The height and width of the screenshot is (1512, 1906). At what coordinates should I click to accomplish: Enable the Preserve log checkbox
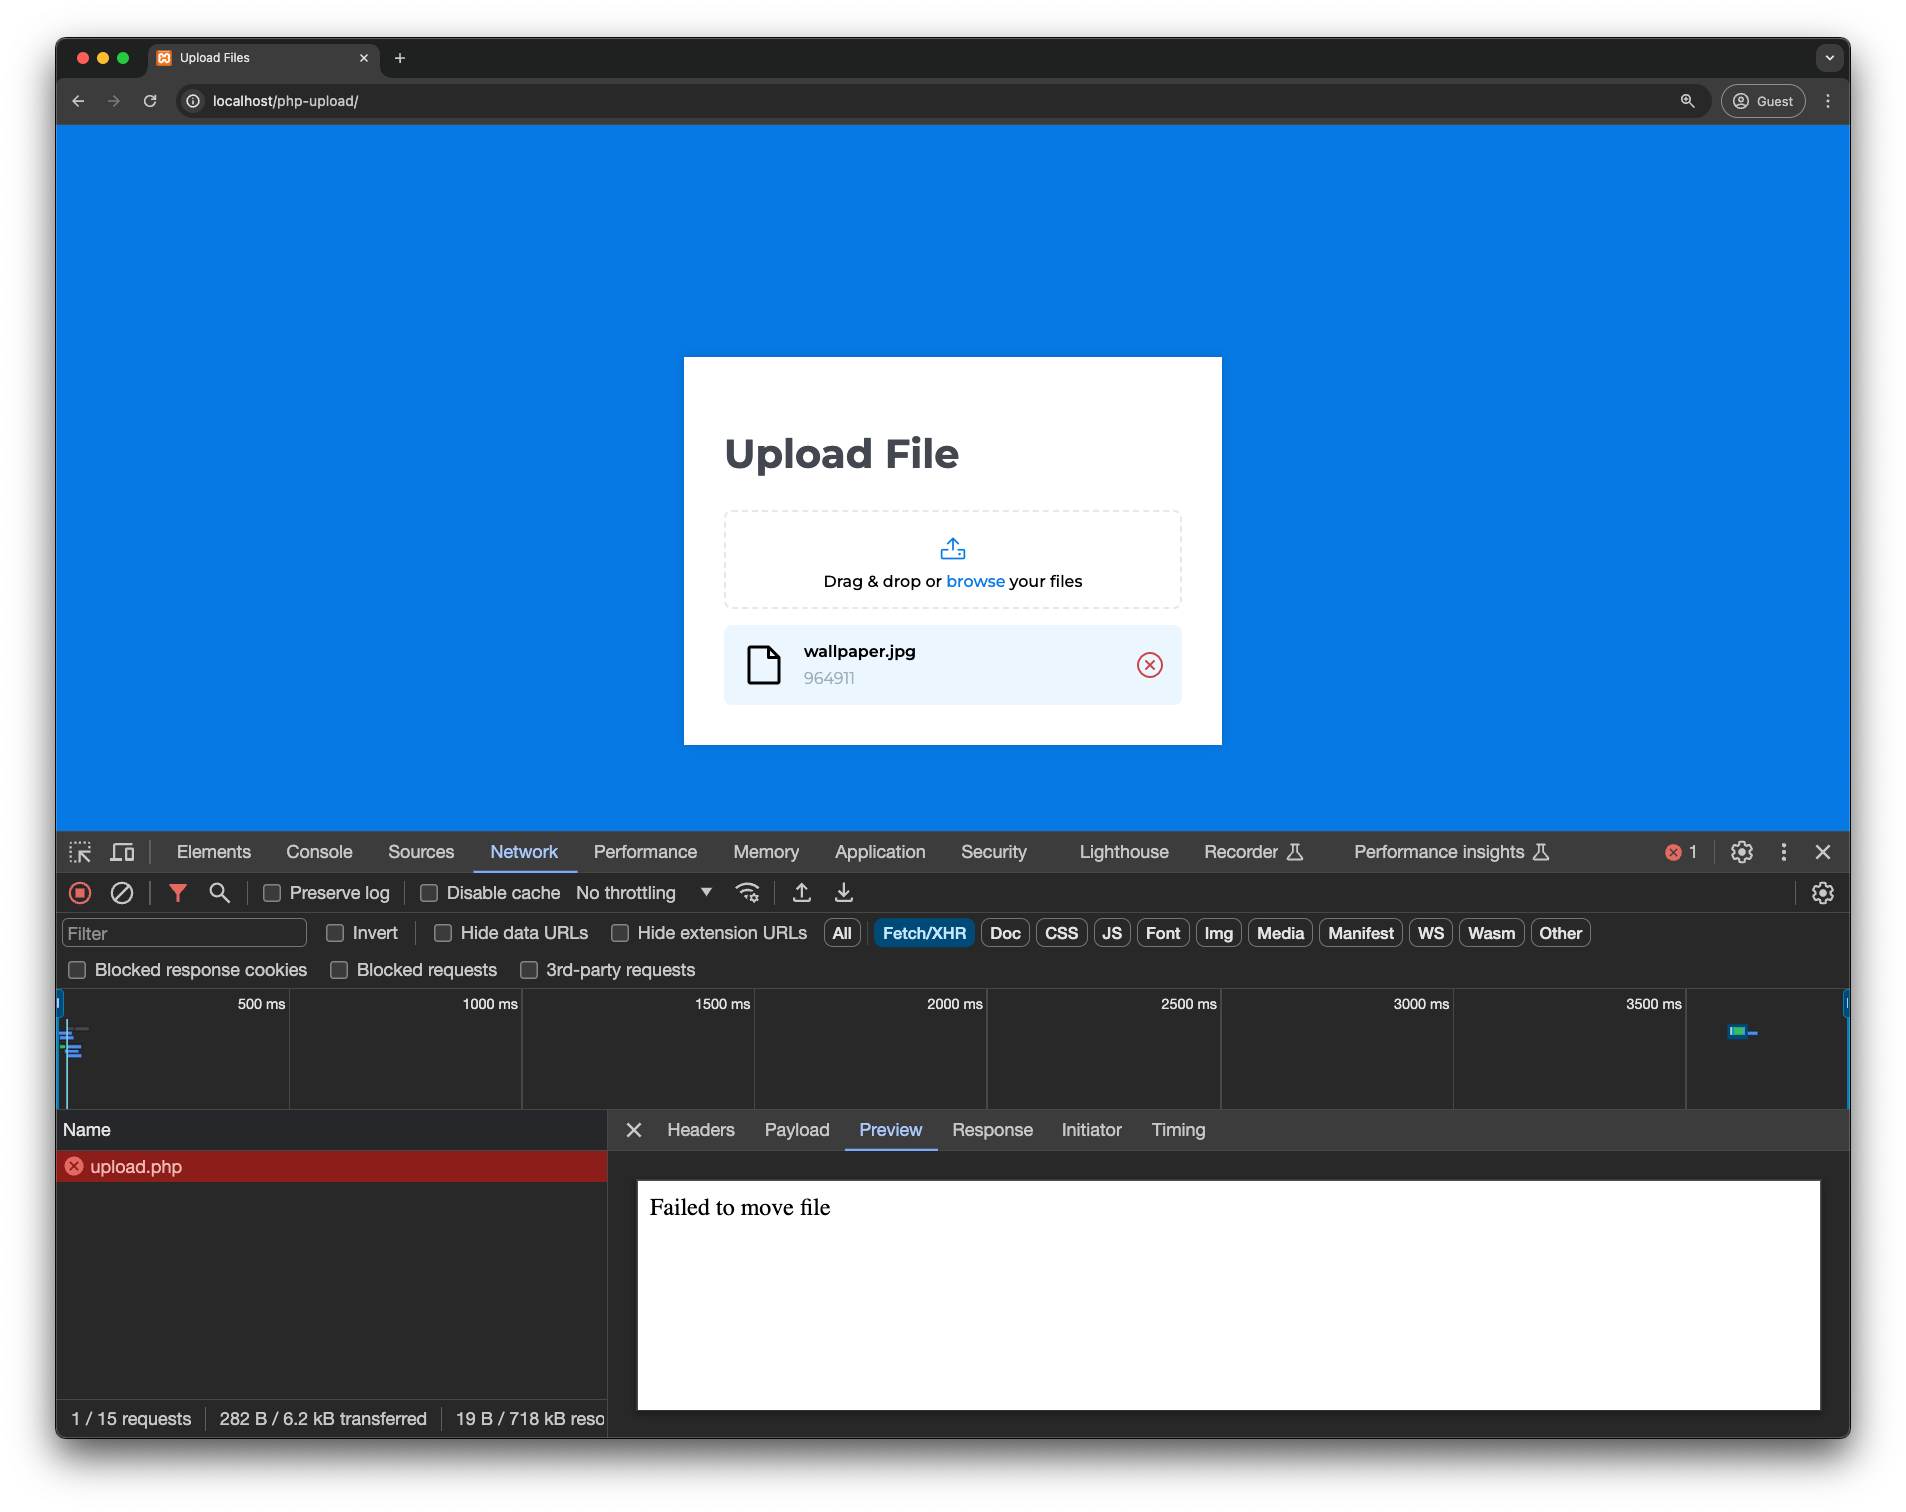click(272, 893)
